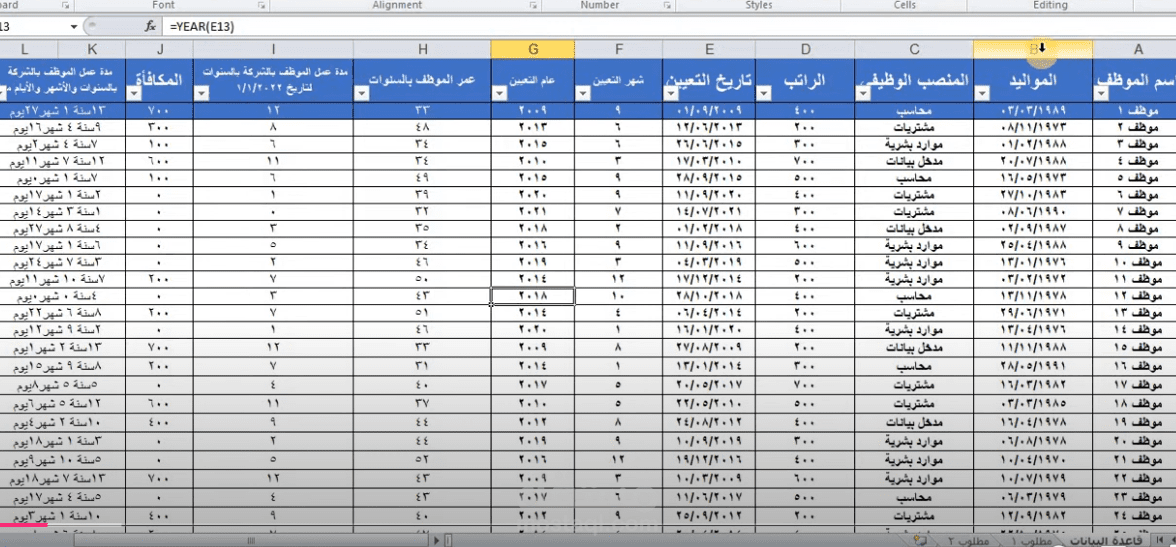Select hire date cell ١٩/١٢/٢٠١٦
1176x547 pixels.
709,459
